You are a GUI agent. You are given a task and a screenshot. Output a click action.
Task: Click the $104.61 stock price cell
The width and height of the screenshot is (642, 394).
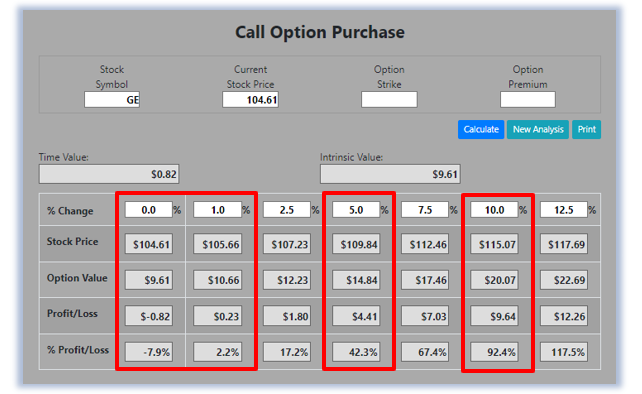pos(149,244)
